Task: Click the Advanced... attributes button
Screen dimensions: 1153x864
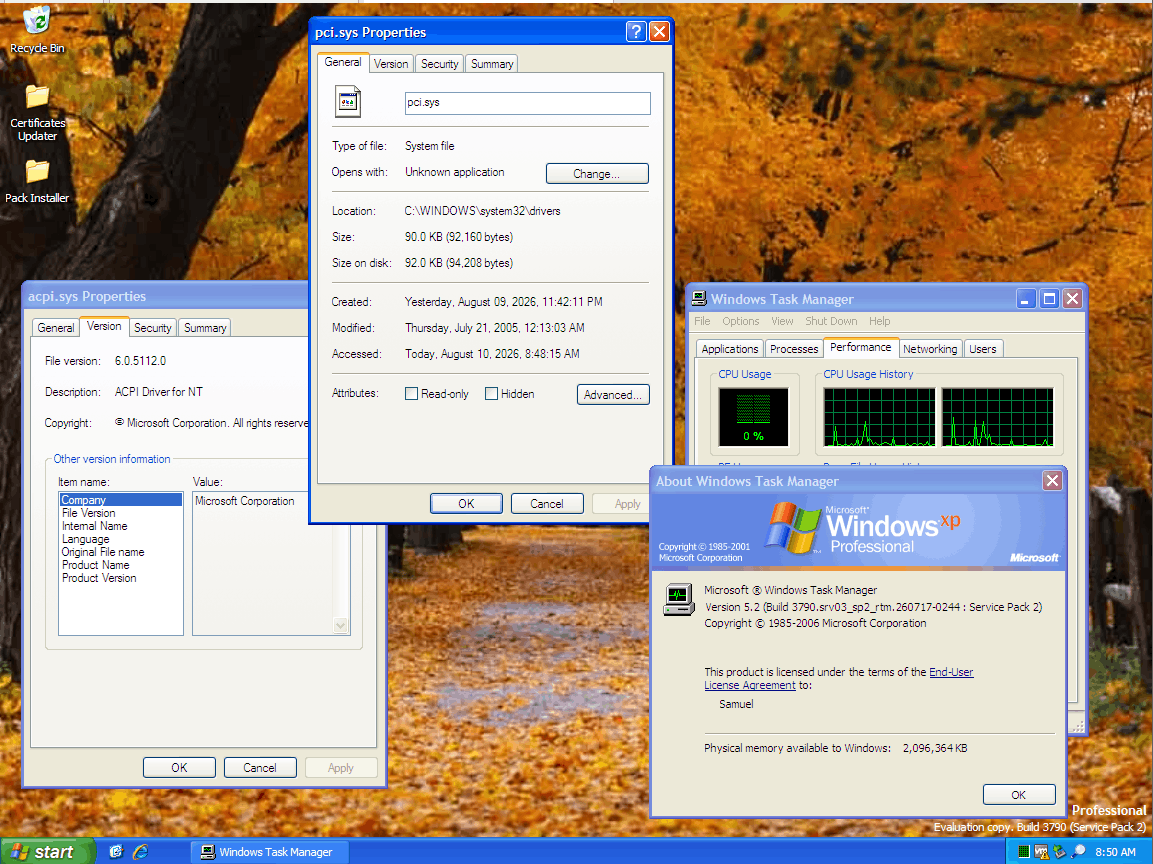Action: (613, 394)
